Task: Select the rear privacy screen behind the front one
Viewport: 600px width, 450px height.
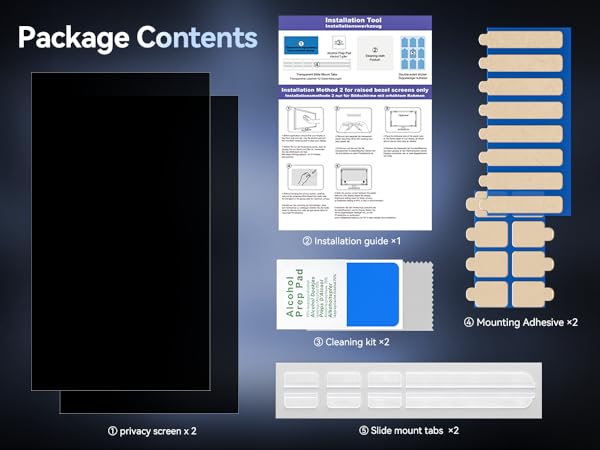Action: click(x=225, y=254)
